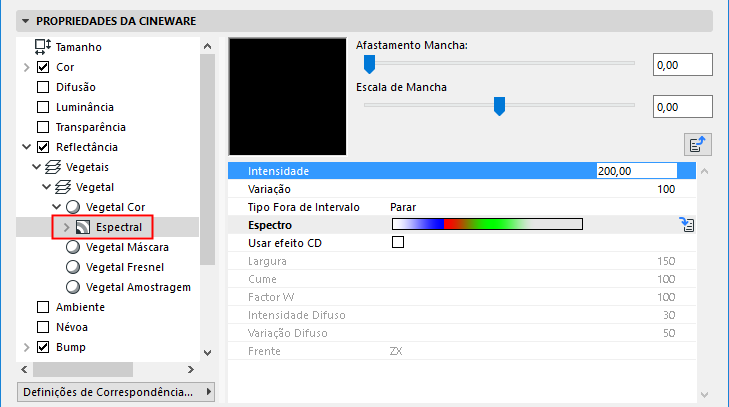
Task: Toggle the Cor checkbox
Action: 43,67
